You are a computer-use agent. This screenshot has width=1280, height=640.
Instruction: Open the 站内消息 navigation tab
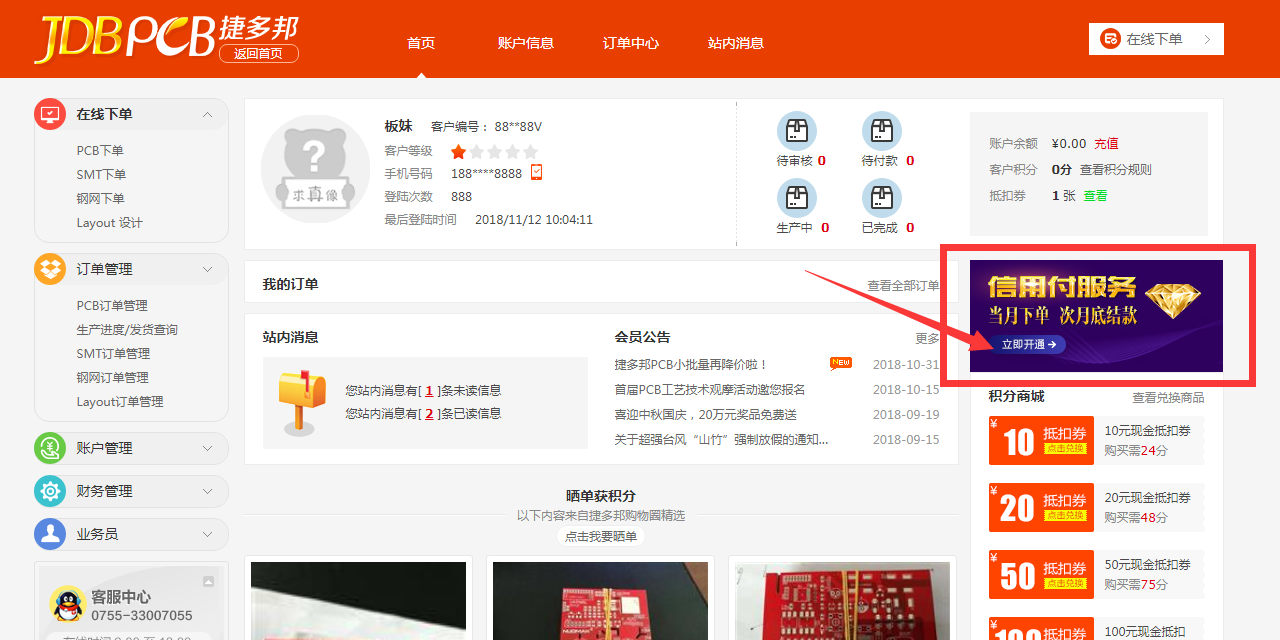736,43
